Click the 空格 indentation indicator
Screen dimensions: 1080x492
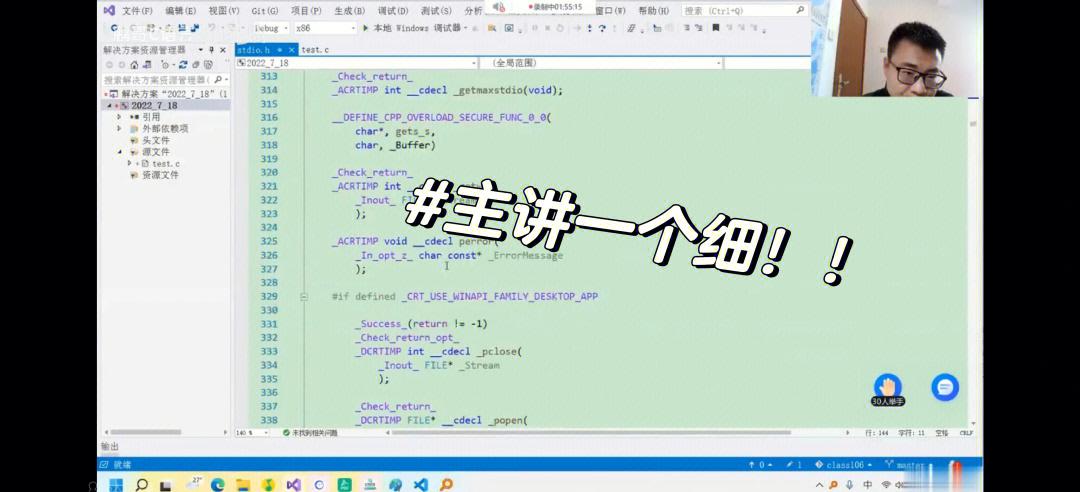942,433
